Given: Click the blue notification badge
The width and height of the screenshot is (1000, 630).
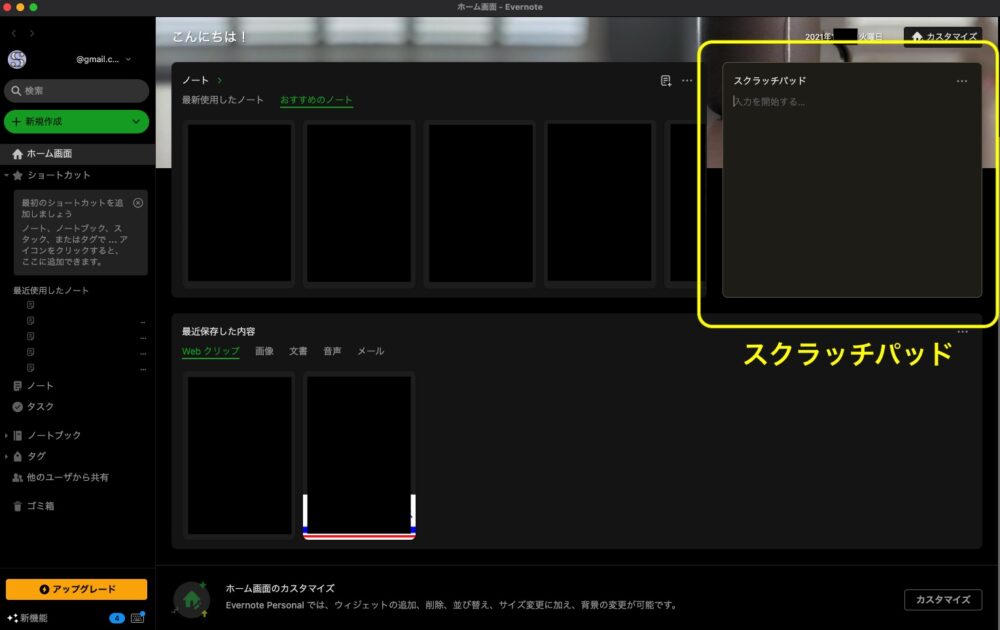Looking at the screenshot, I should pyautogui.click(x=117, y=618).
